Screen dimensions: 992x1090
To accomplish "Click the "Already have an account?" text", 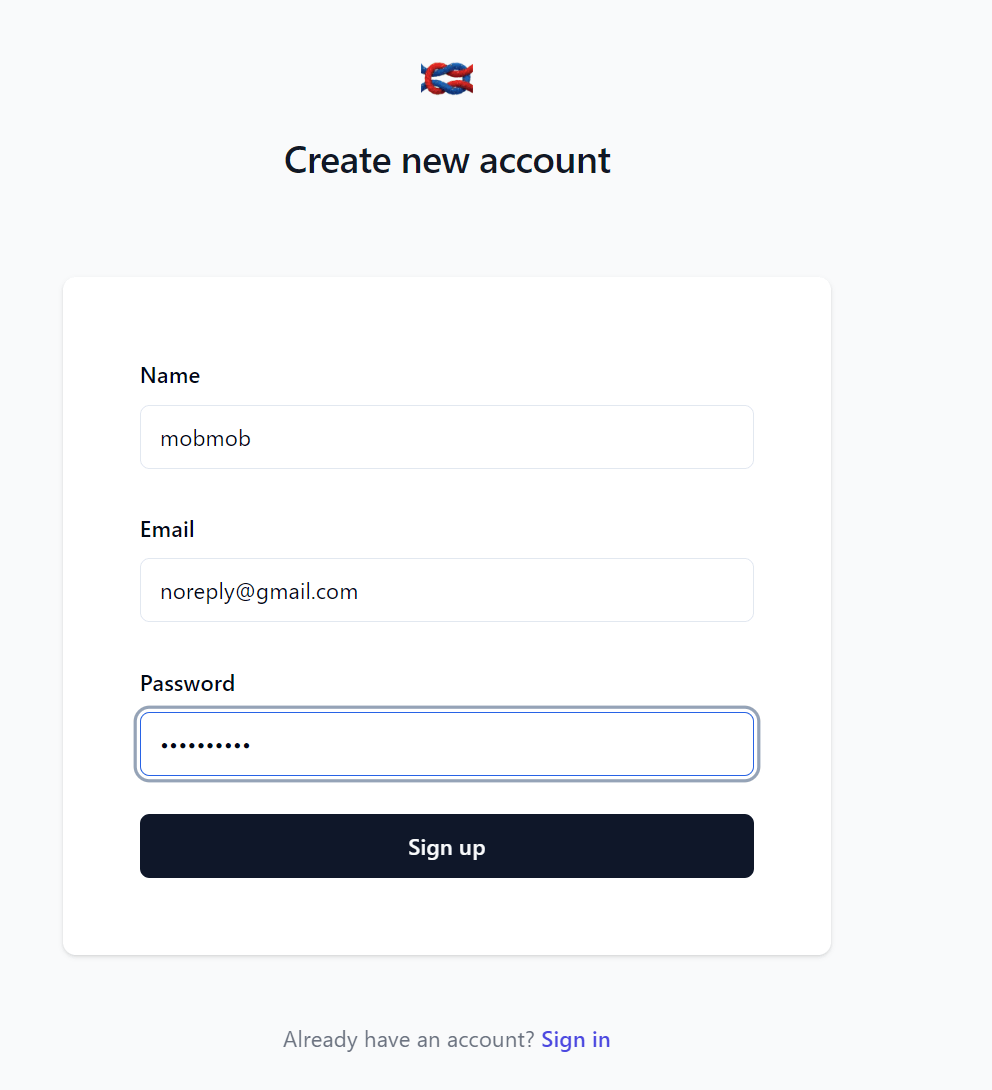I will click(409, 1039).
